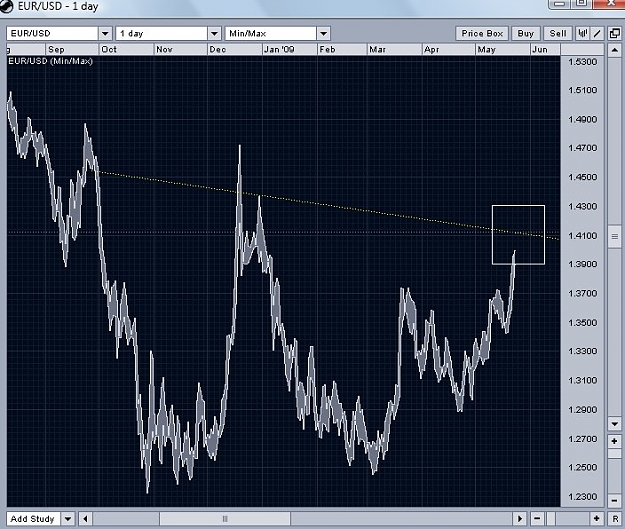625x529 pixels.
Task: Click the 1.3500 price label
Action: pyautogui.click(x=582, y=323)
